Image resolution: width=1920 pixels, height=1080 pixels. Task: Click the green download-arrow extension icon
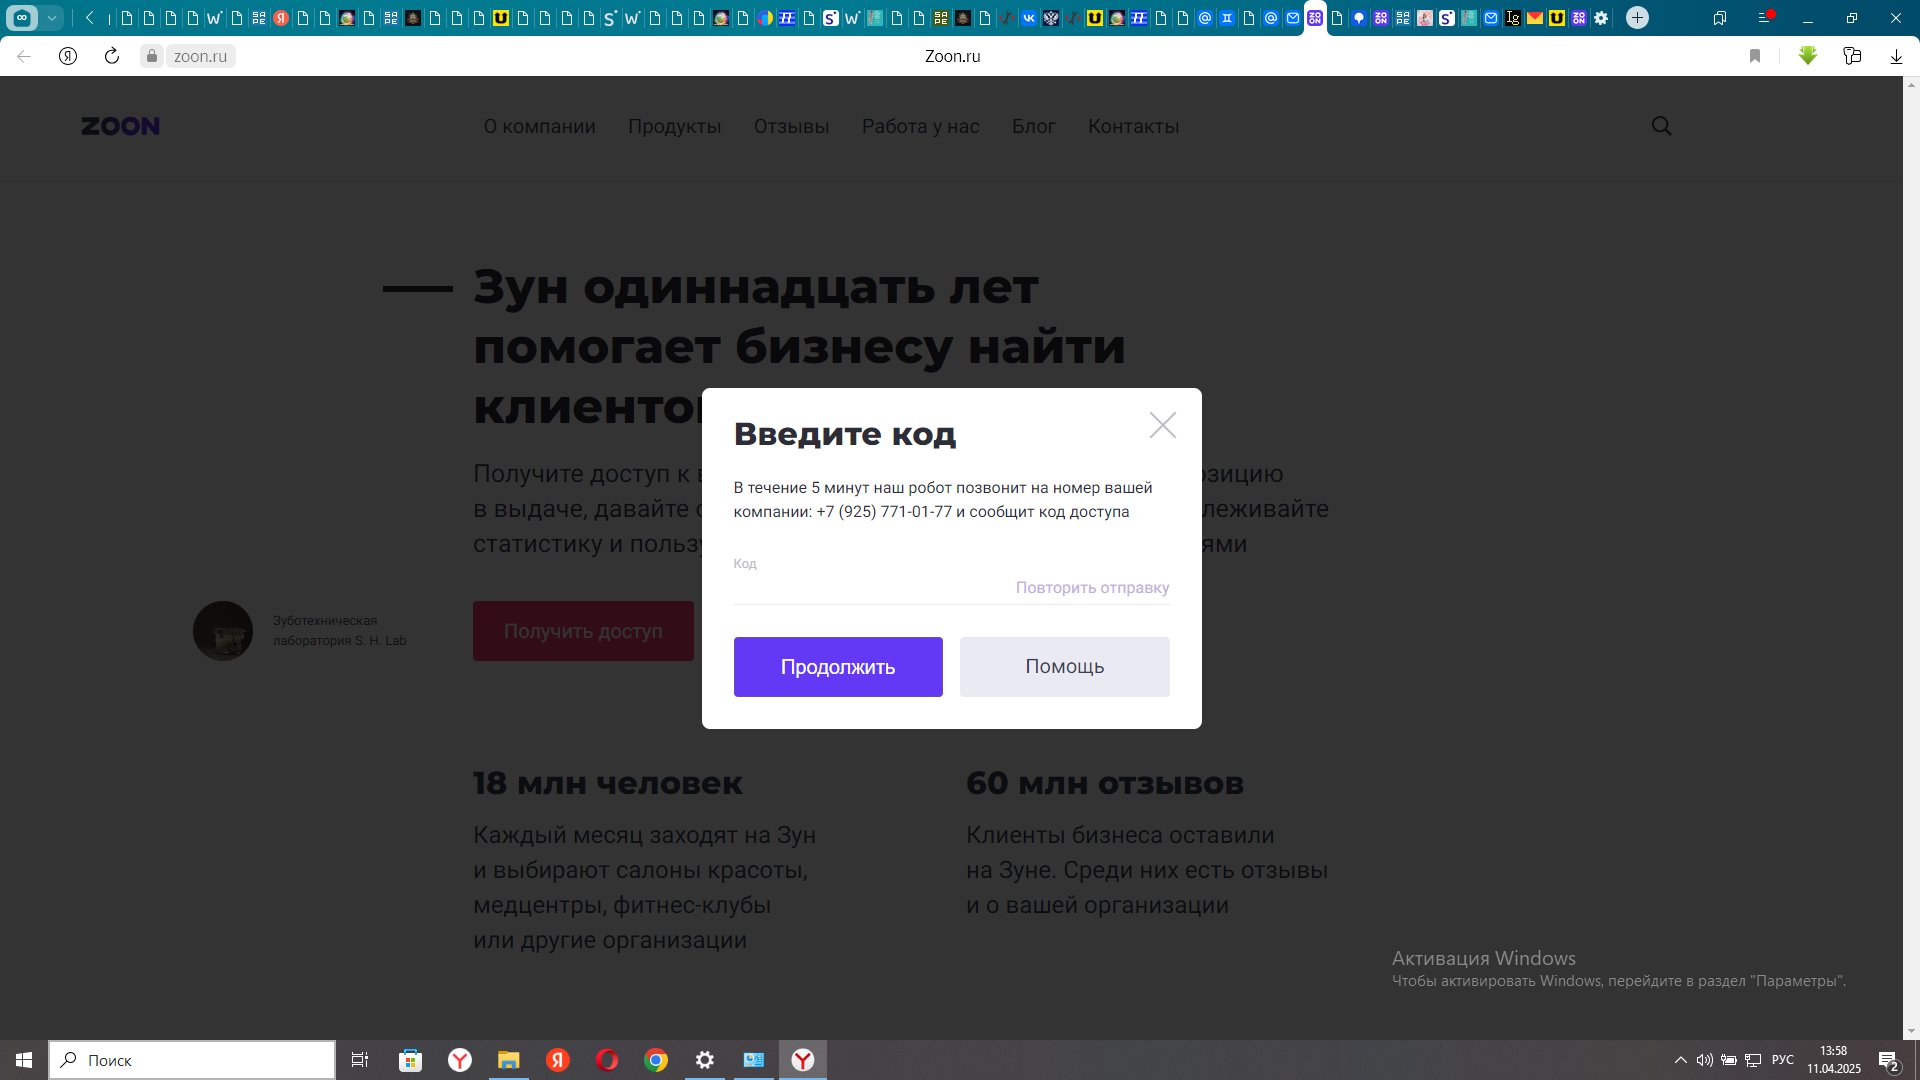pyautogui.click(x=1807, y=56)
